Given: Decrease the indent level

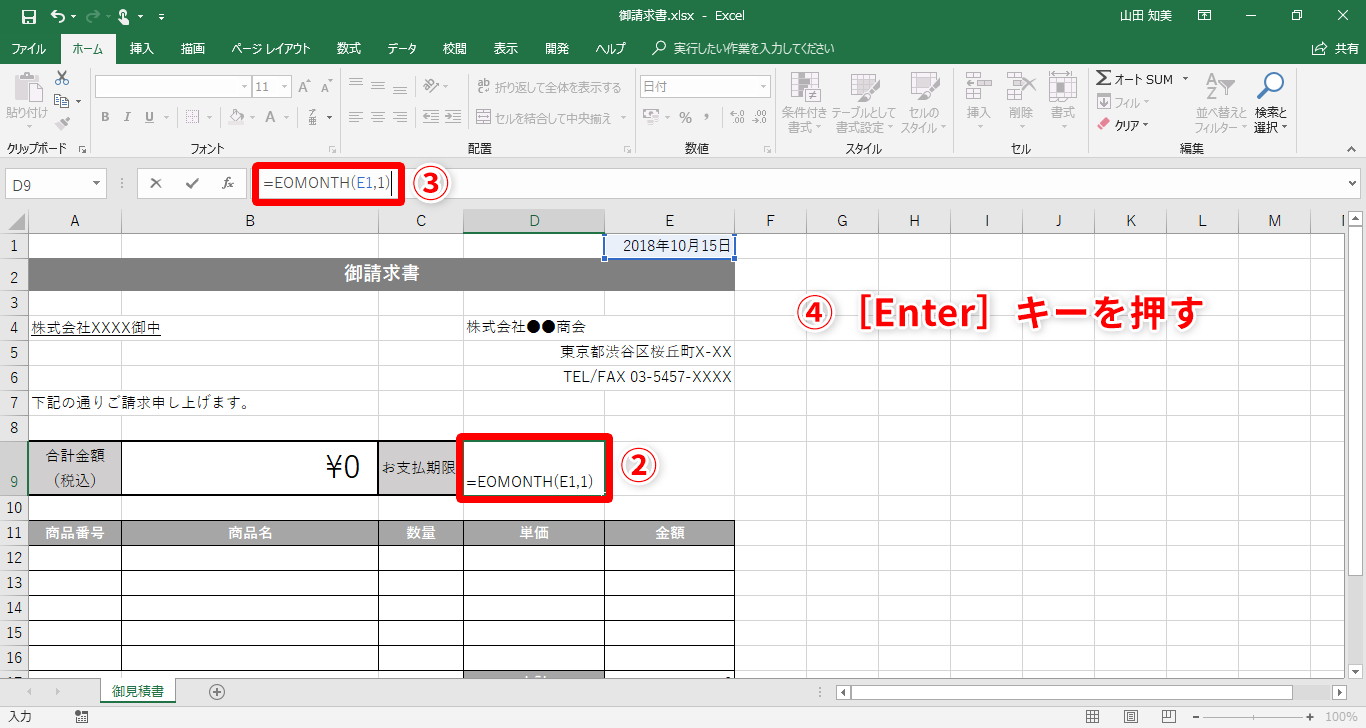Looking at the screenshot, I should pyautogui.click(x=432, y=117).
